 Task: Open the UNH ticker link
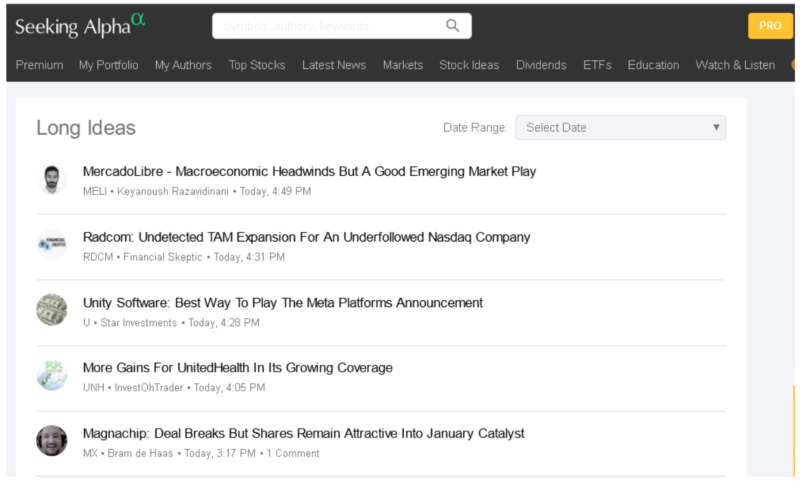93,388
